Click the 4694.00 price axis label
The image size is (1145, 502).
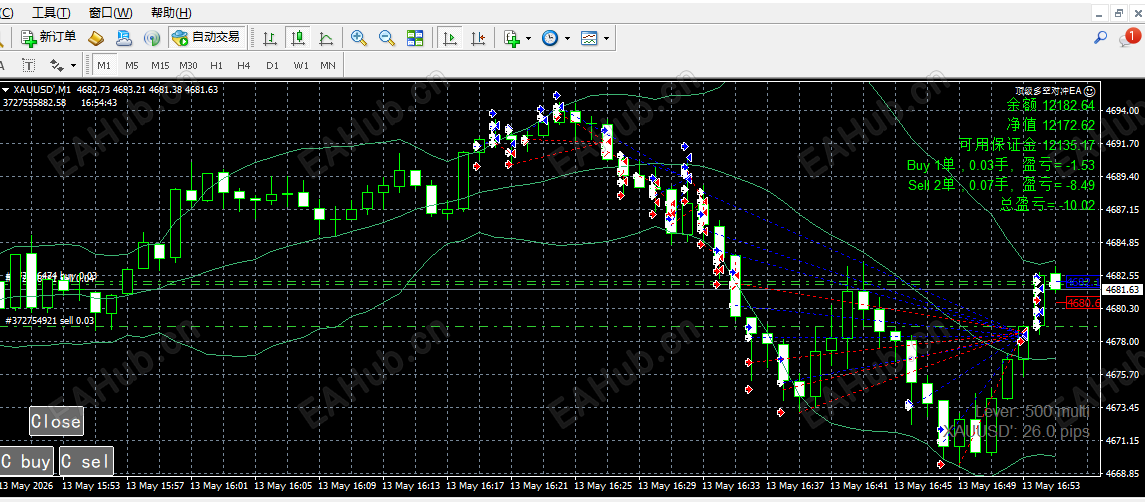coord(1122,111)
